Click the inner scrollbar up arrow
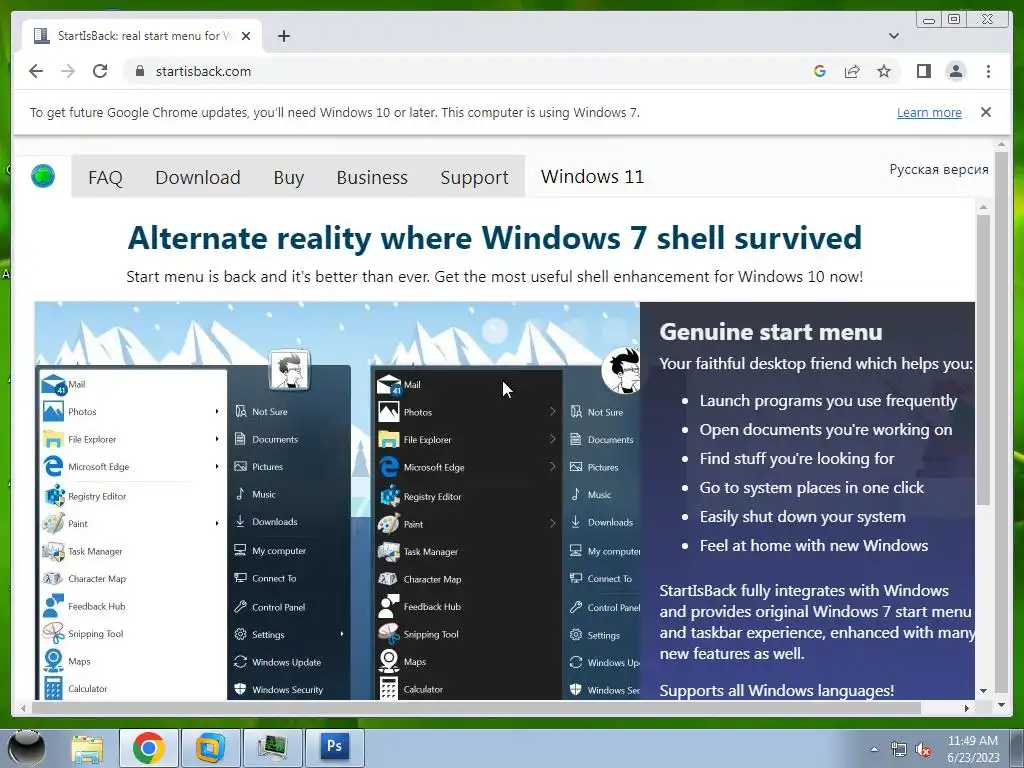Screen dimensions: 1024x768 point(984,207)
